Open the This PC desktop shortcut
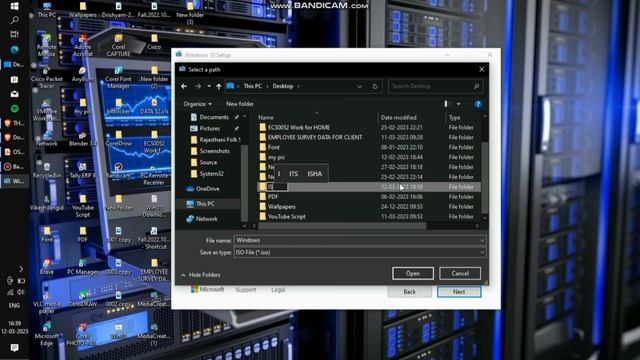 tap(47, 10)
